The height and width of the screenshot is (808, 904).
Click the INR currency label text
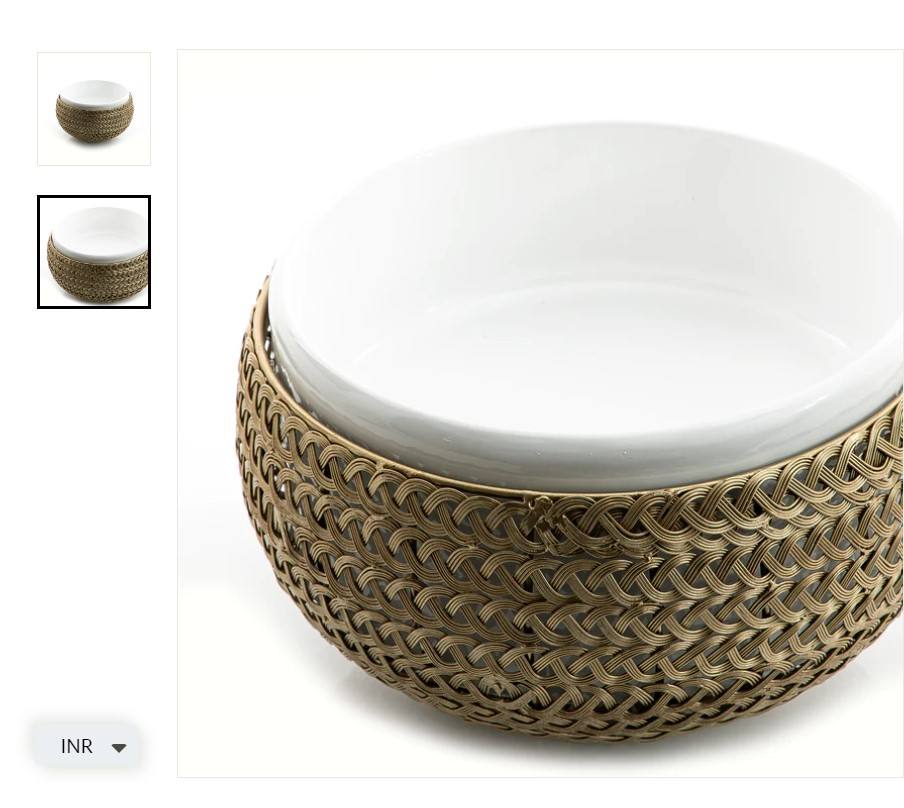(x=76, y=746)
